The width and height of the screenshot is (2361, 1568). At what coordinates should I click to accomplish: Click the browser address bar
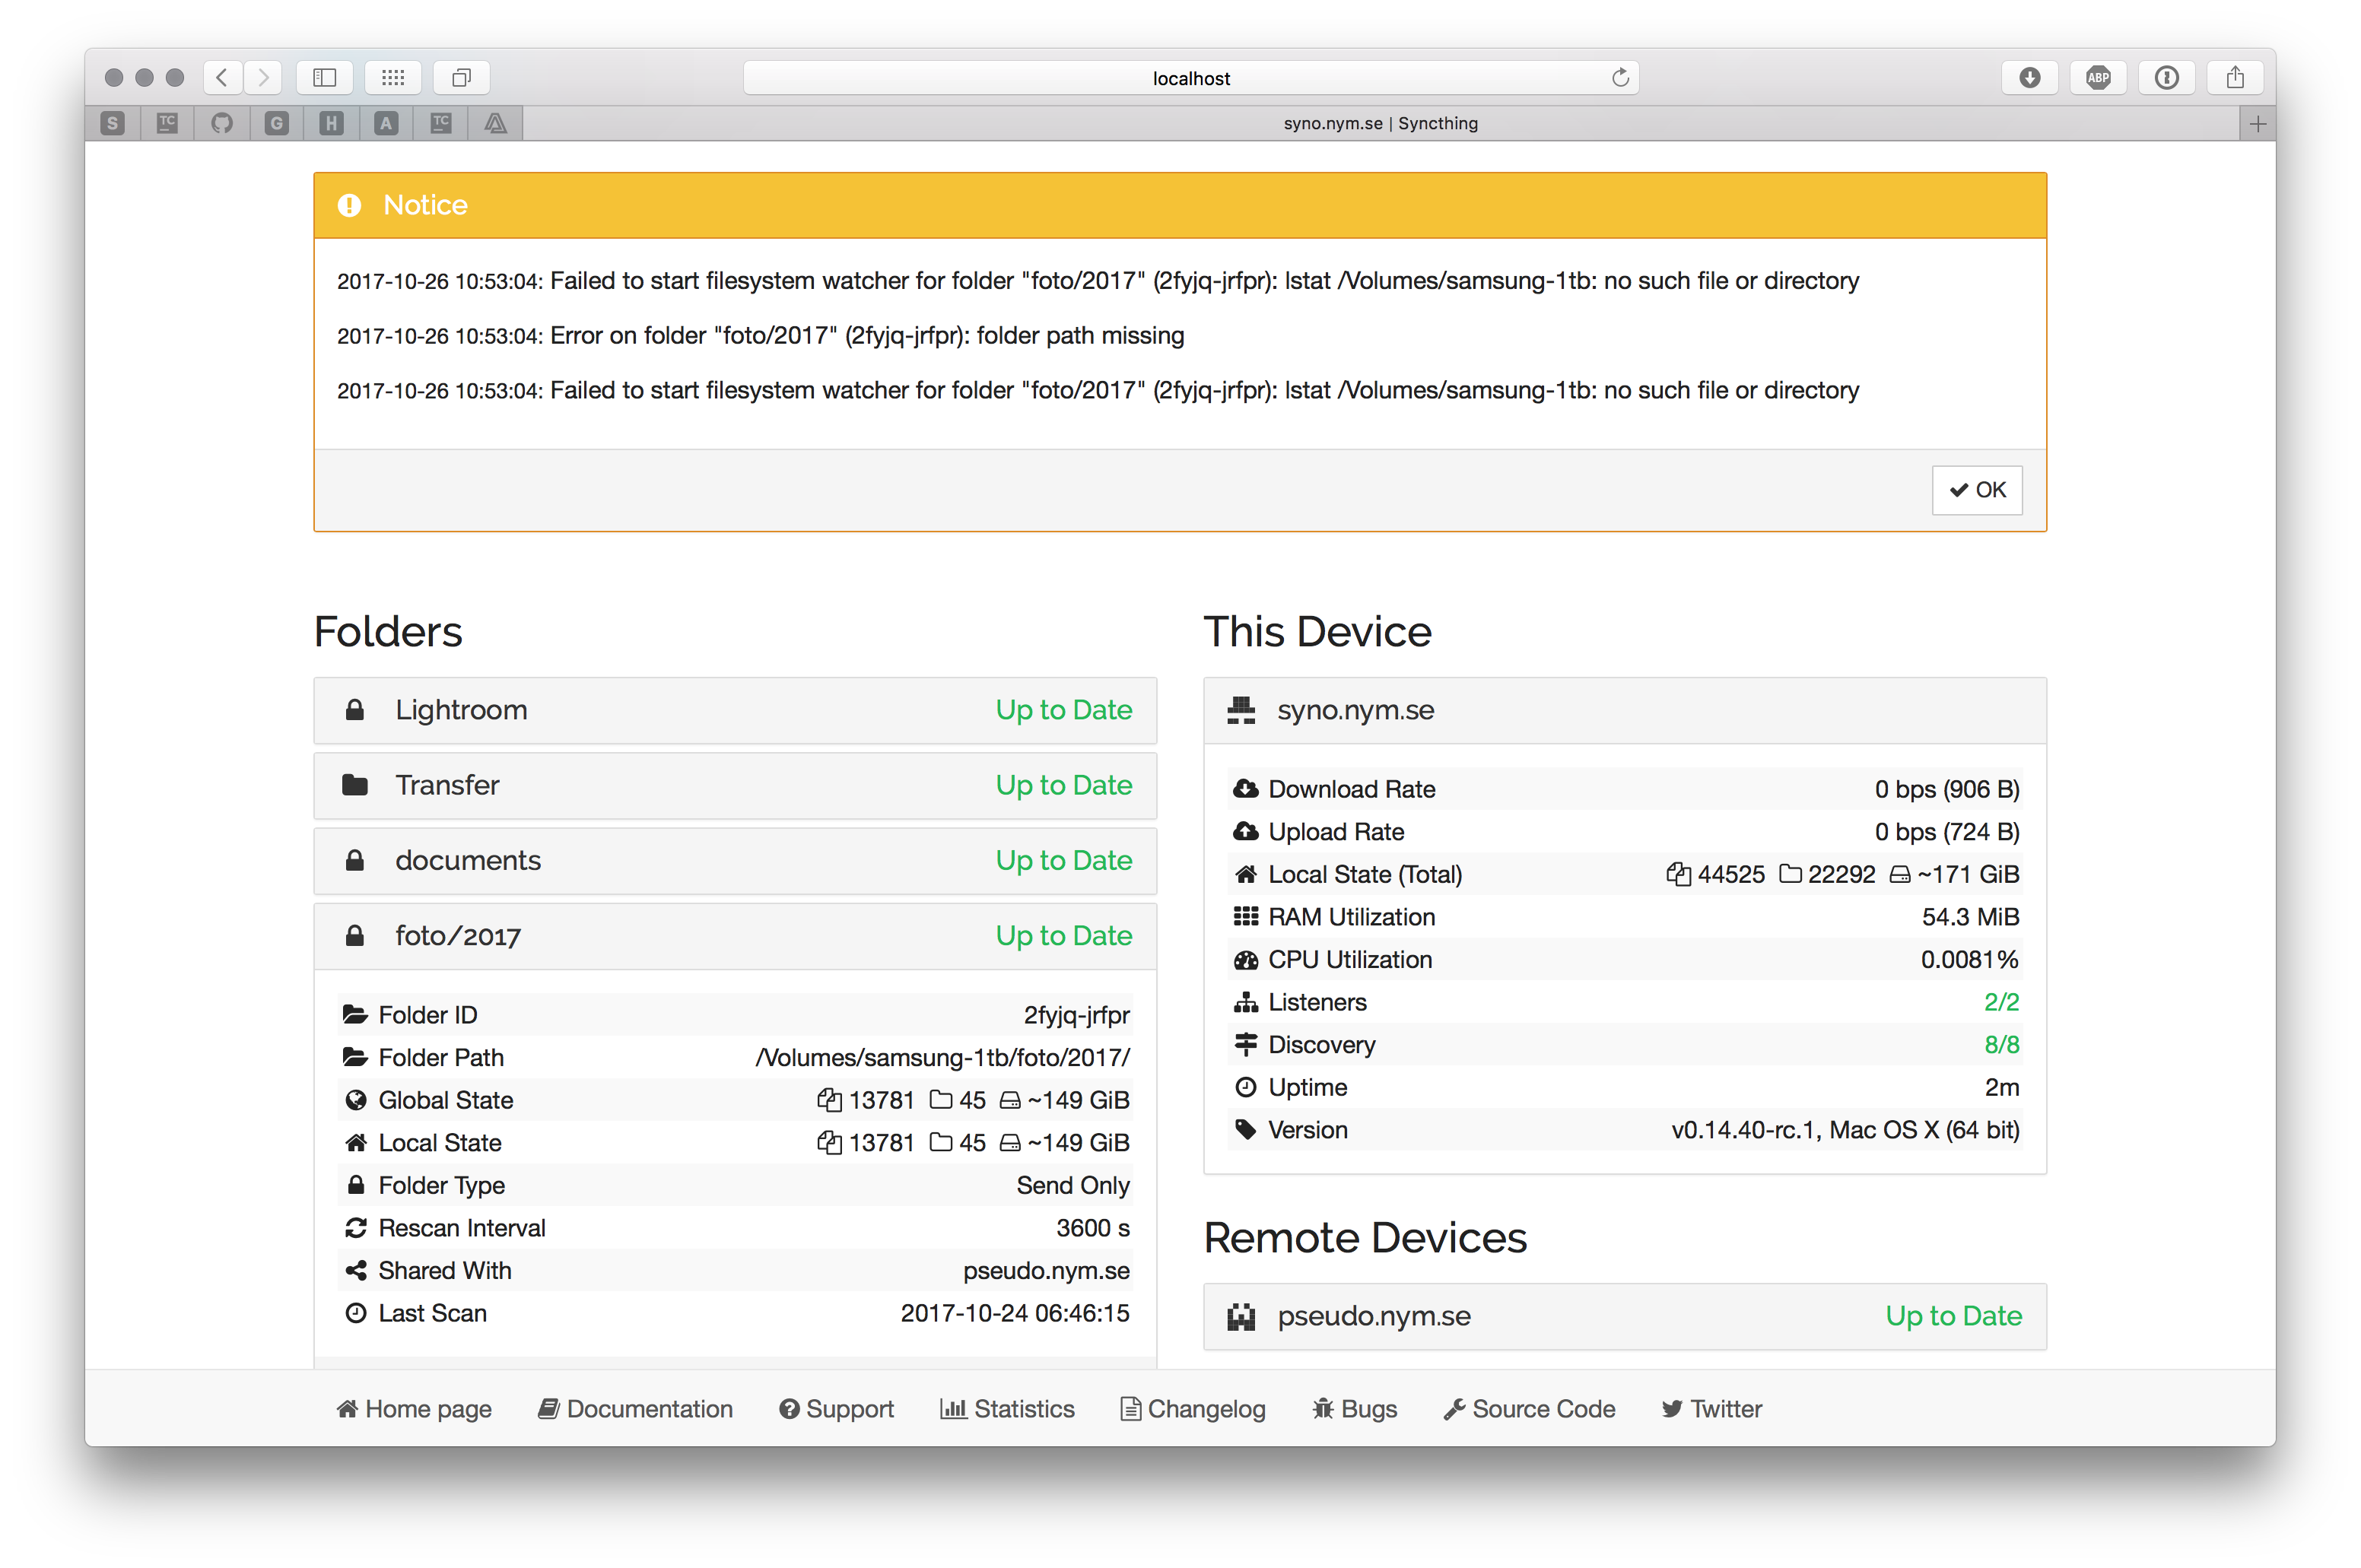pos(1190,77)
